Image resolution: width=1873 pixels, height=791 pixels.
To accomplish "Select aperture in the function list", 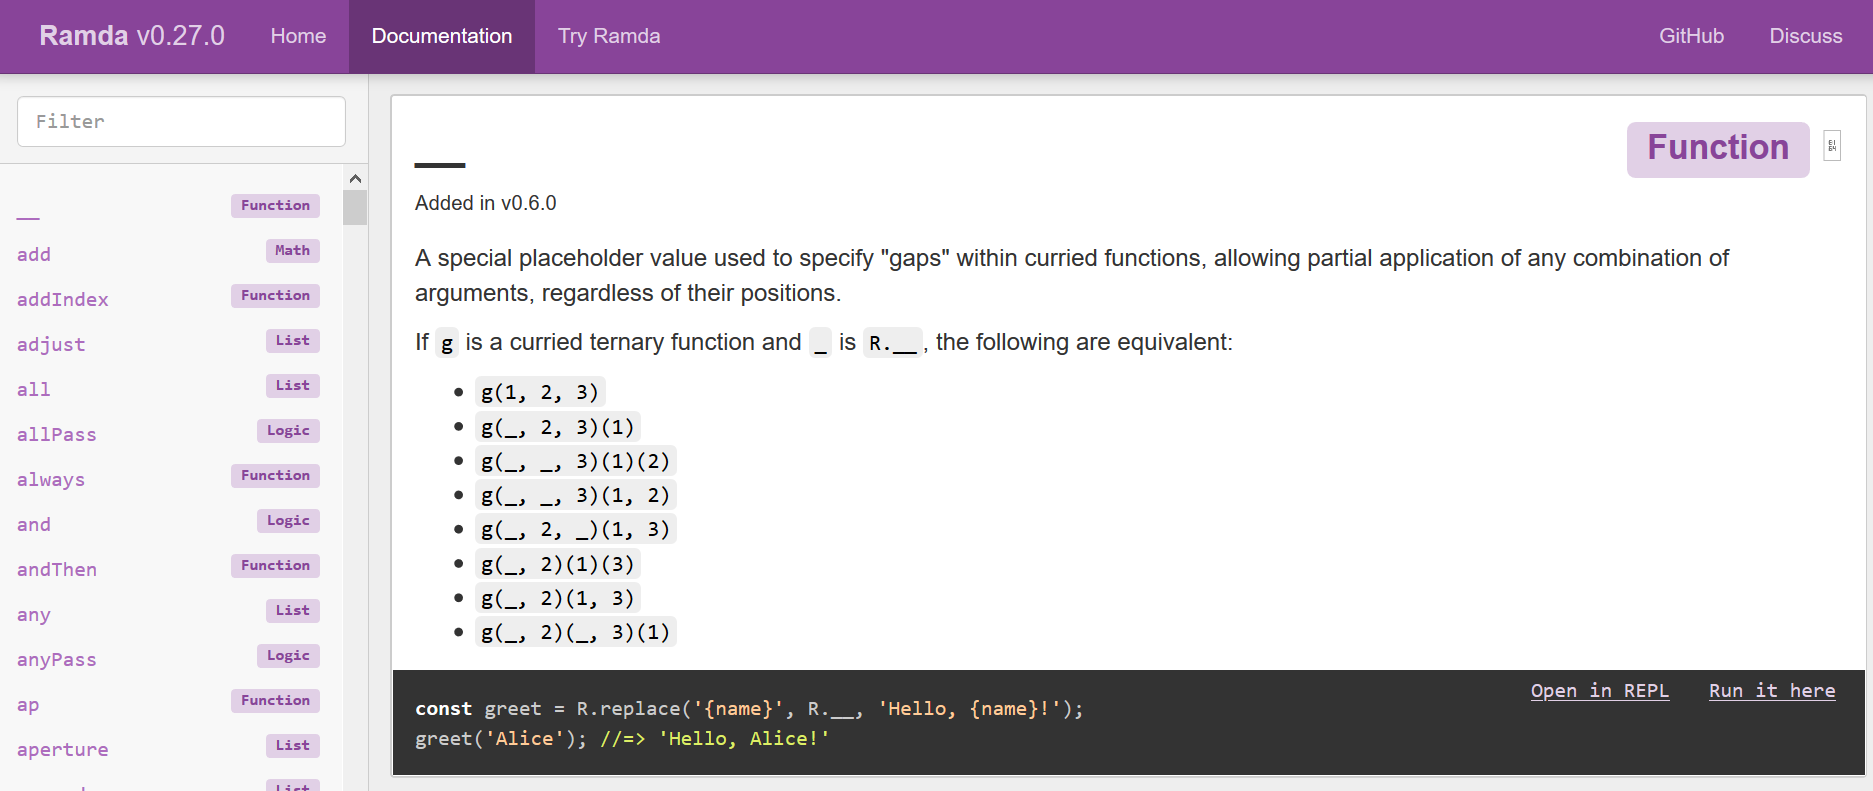I will [x=62, y=750].
